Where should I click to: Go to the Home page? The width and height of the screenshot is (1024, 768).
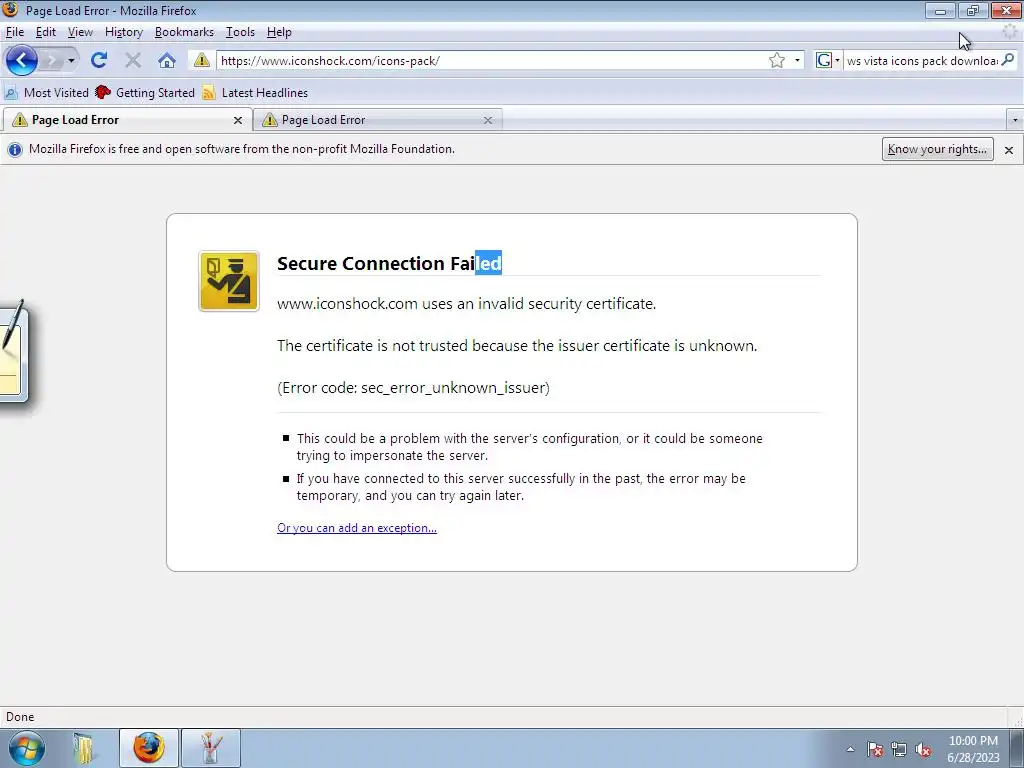tap(167, 60)
